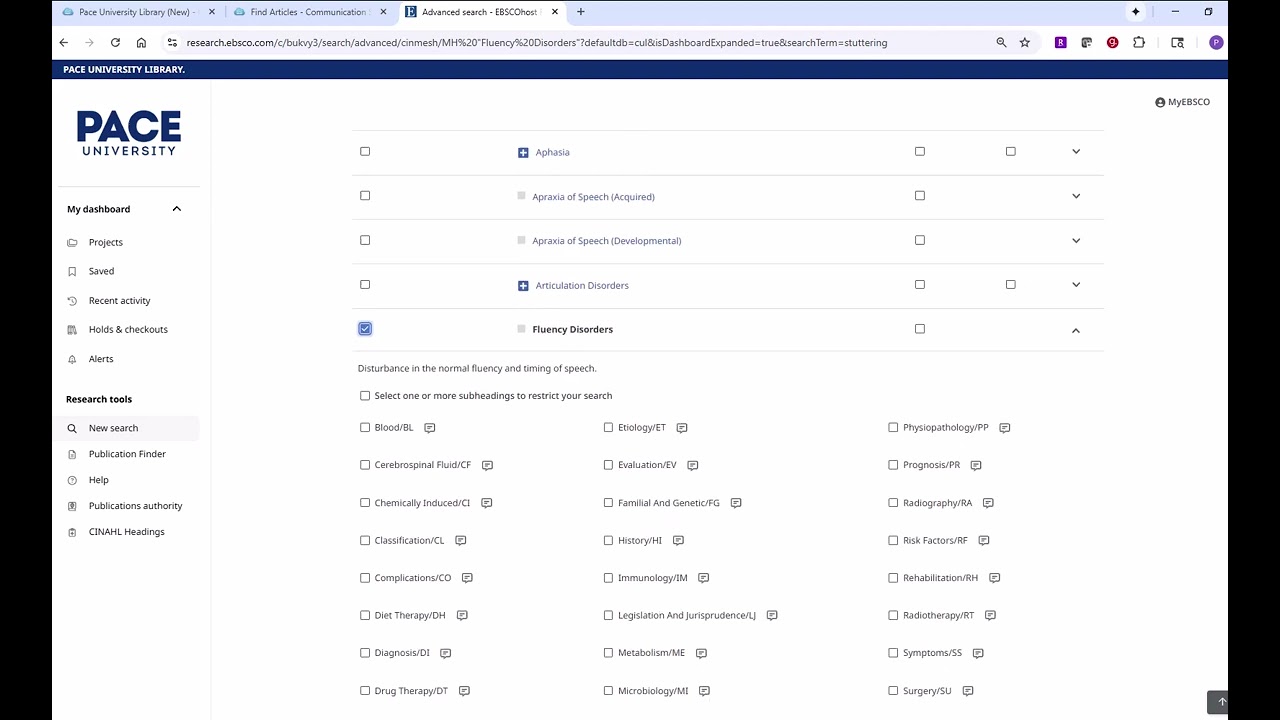This screenshot has width=1280, height=720.
Task: Open scope note icon for History/HI
Action: (678, 541)
